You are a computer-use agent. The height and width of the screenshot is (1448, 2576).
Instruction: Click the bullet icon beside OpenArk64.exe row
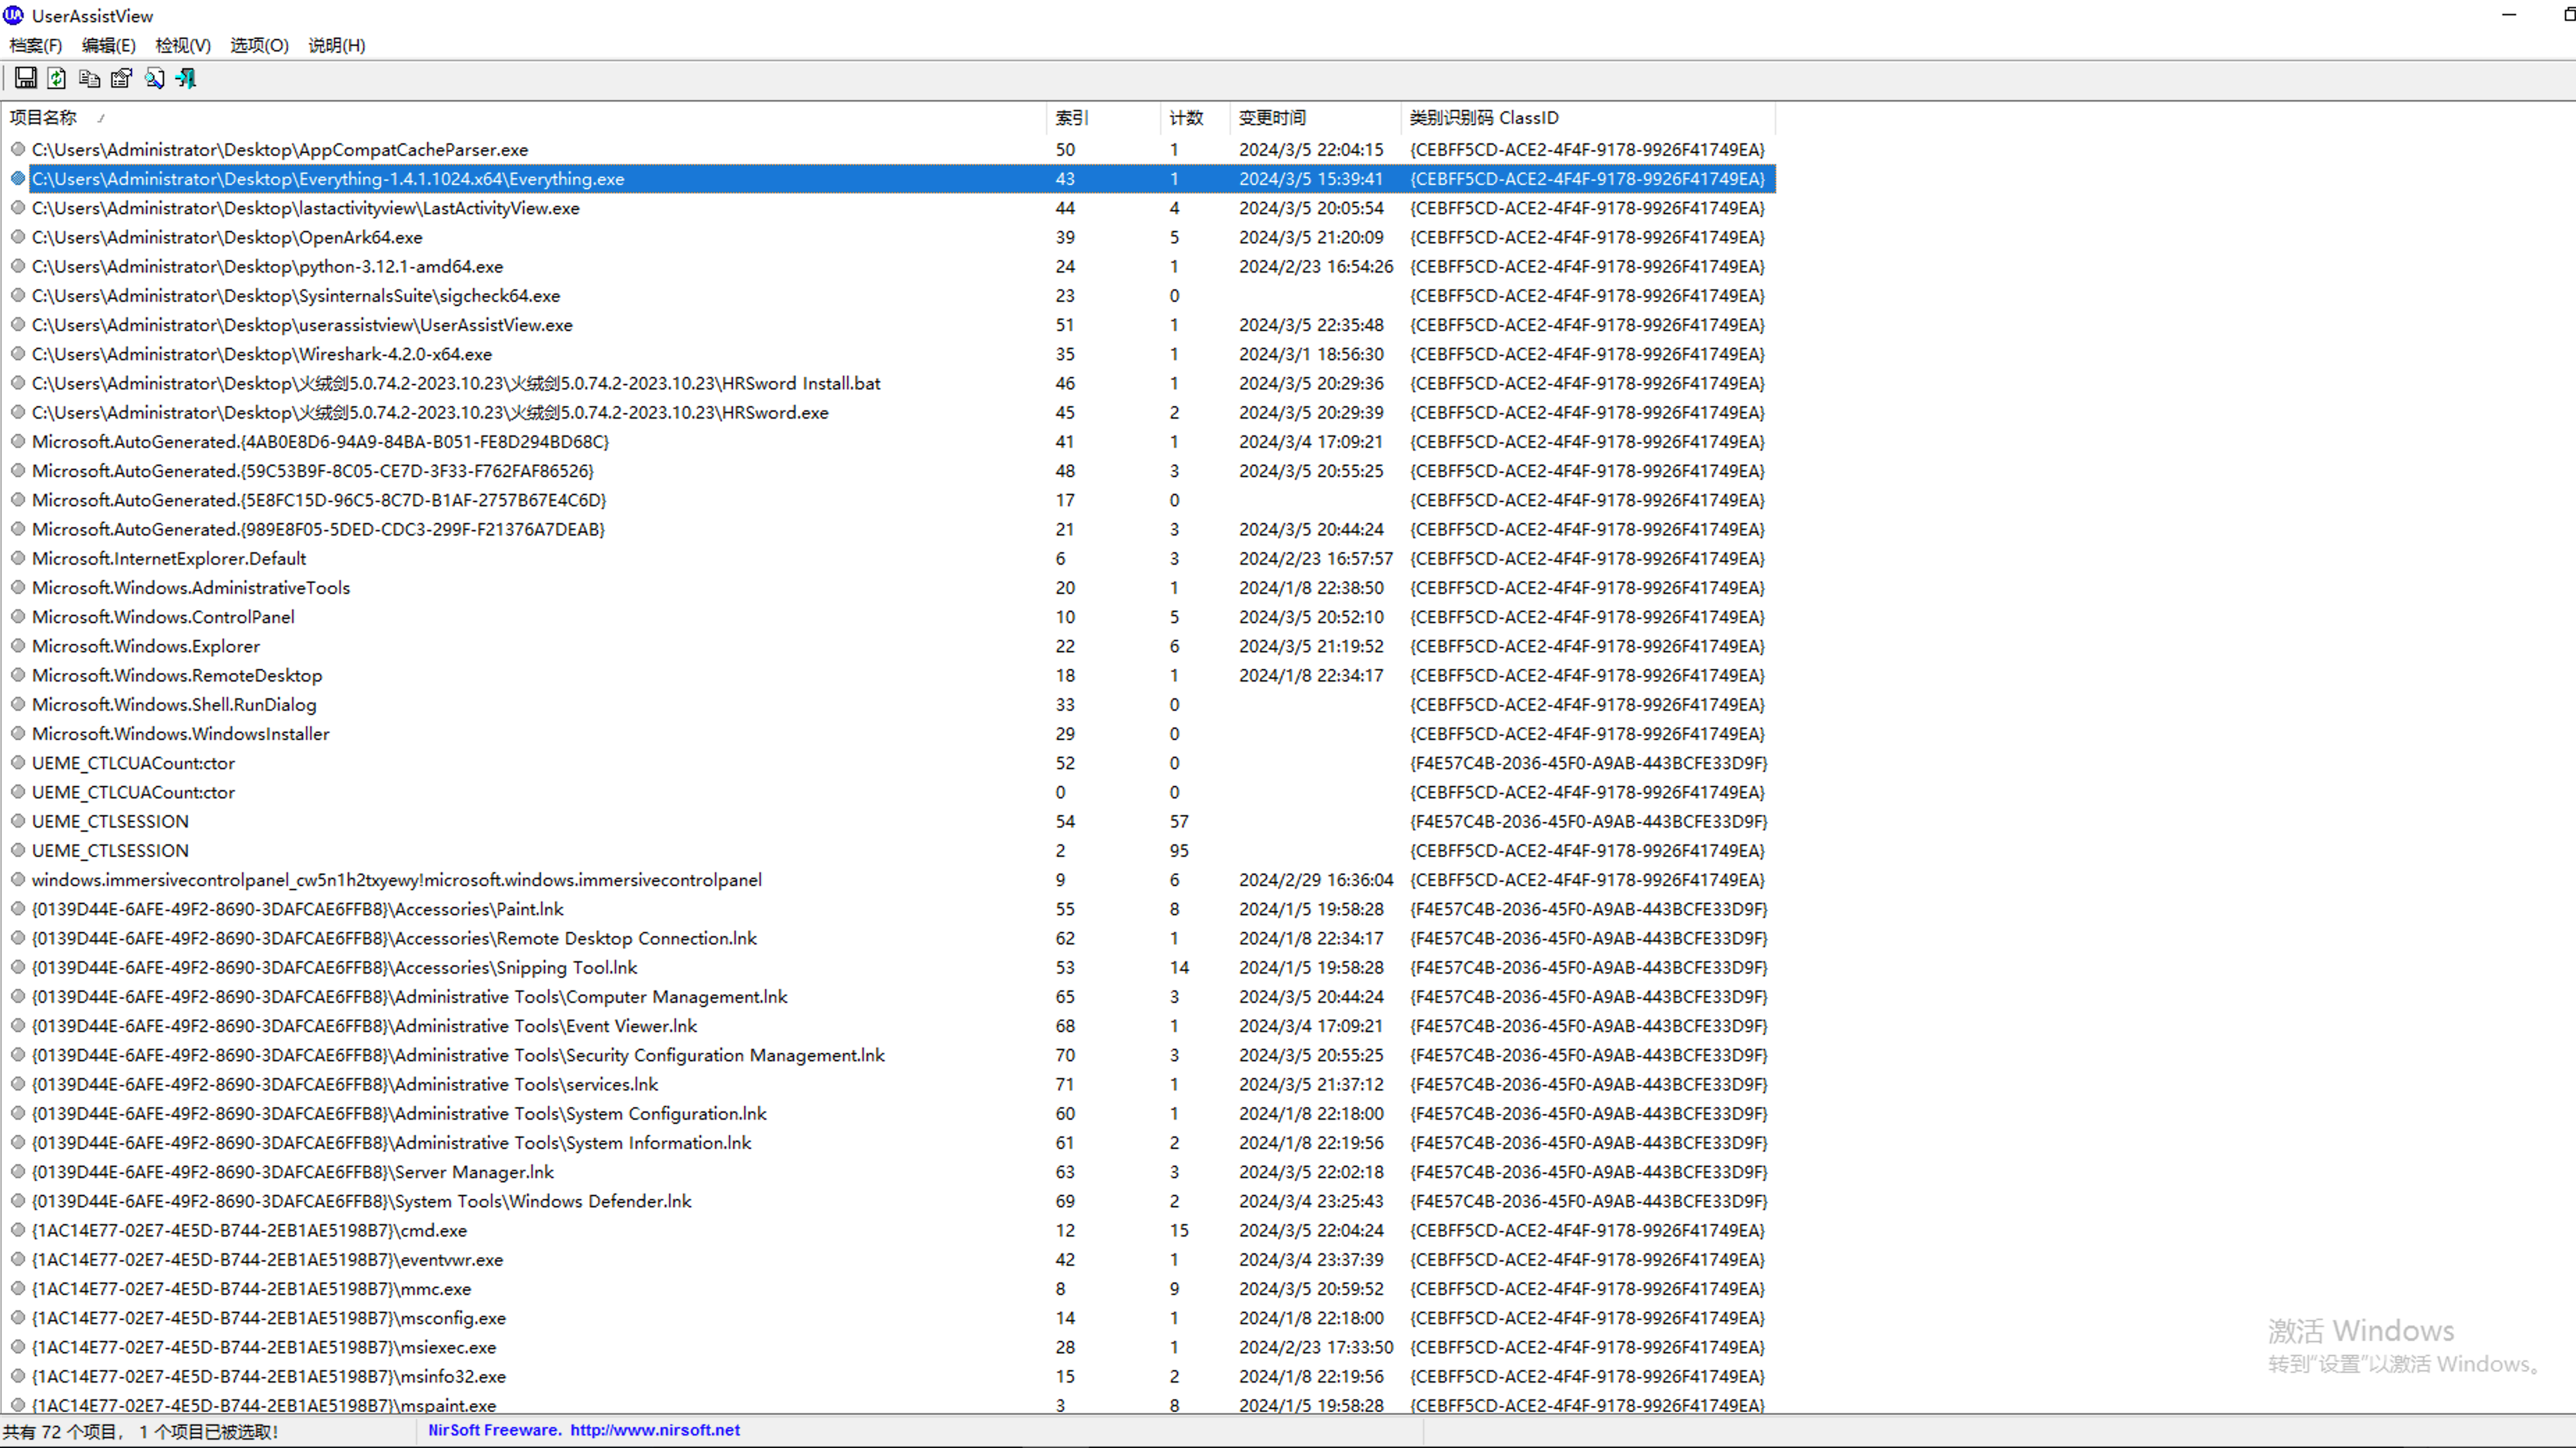pyautogui.click(x=18, y=237)
